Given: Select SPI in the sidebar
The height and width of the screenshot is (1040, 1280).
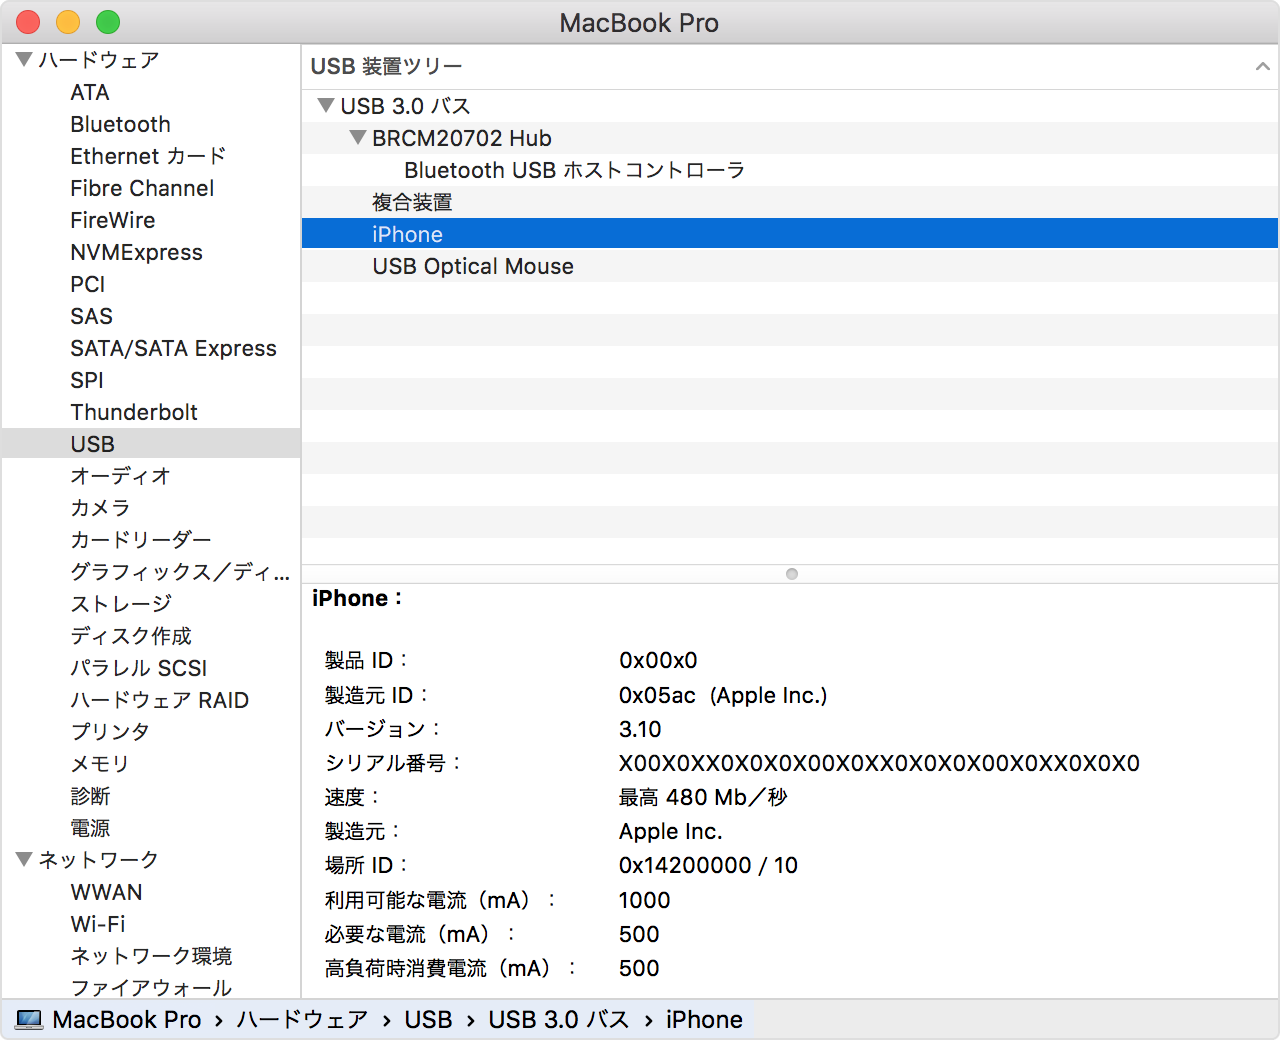Looking at the screenshot, I should (x=87, y=380).
